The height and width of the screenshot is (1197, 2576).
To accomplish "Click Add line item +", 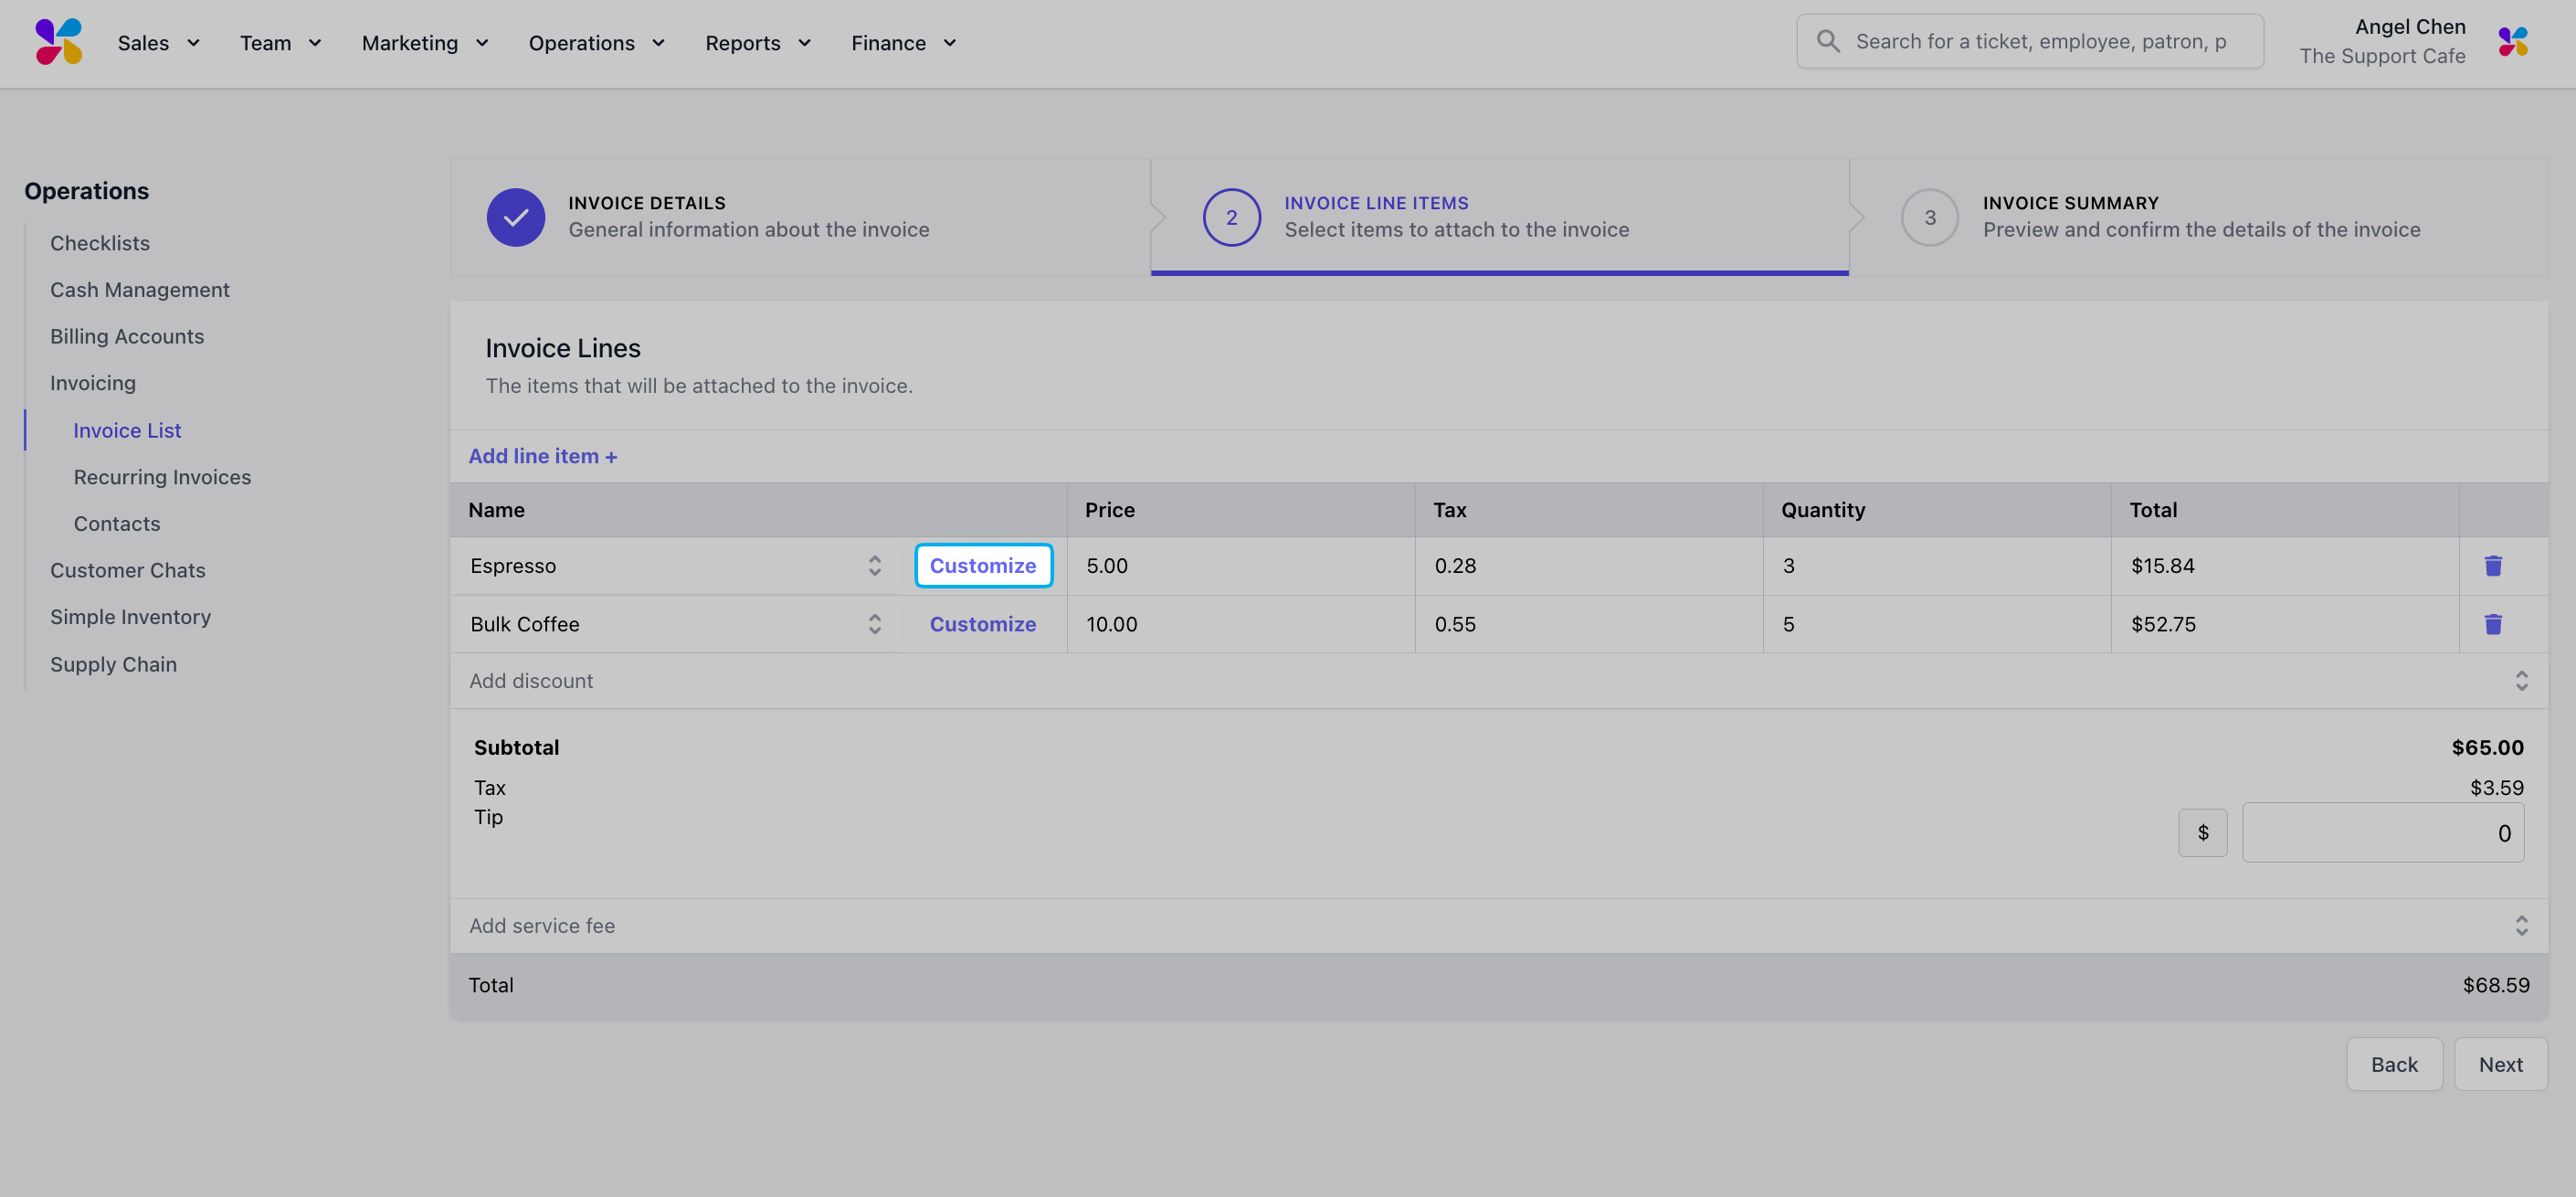I will [x=543, y=456].
